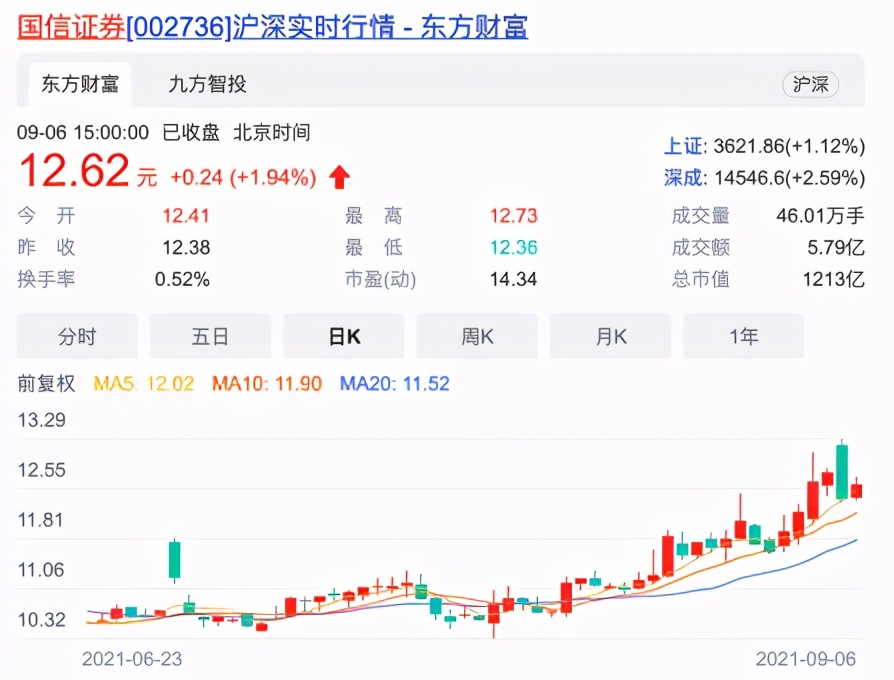Click the 沪深 market badge button
Image resolution: width=894 pixels, height=680 pixels.
tap(810, 84)
